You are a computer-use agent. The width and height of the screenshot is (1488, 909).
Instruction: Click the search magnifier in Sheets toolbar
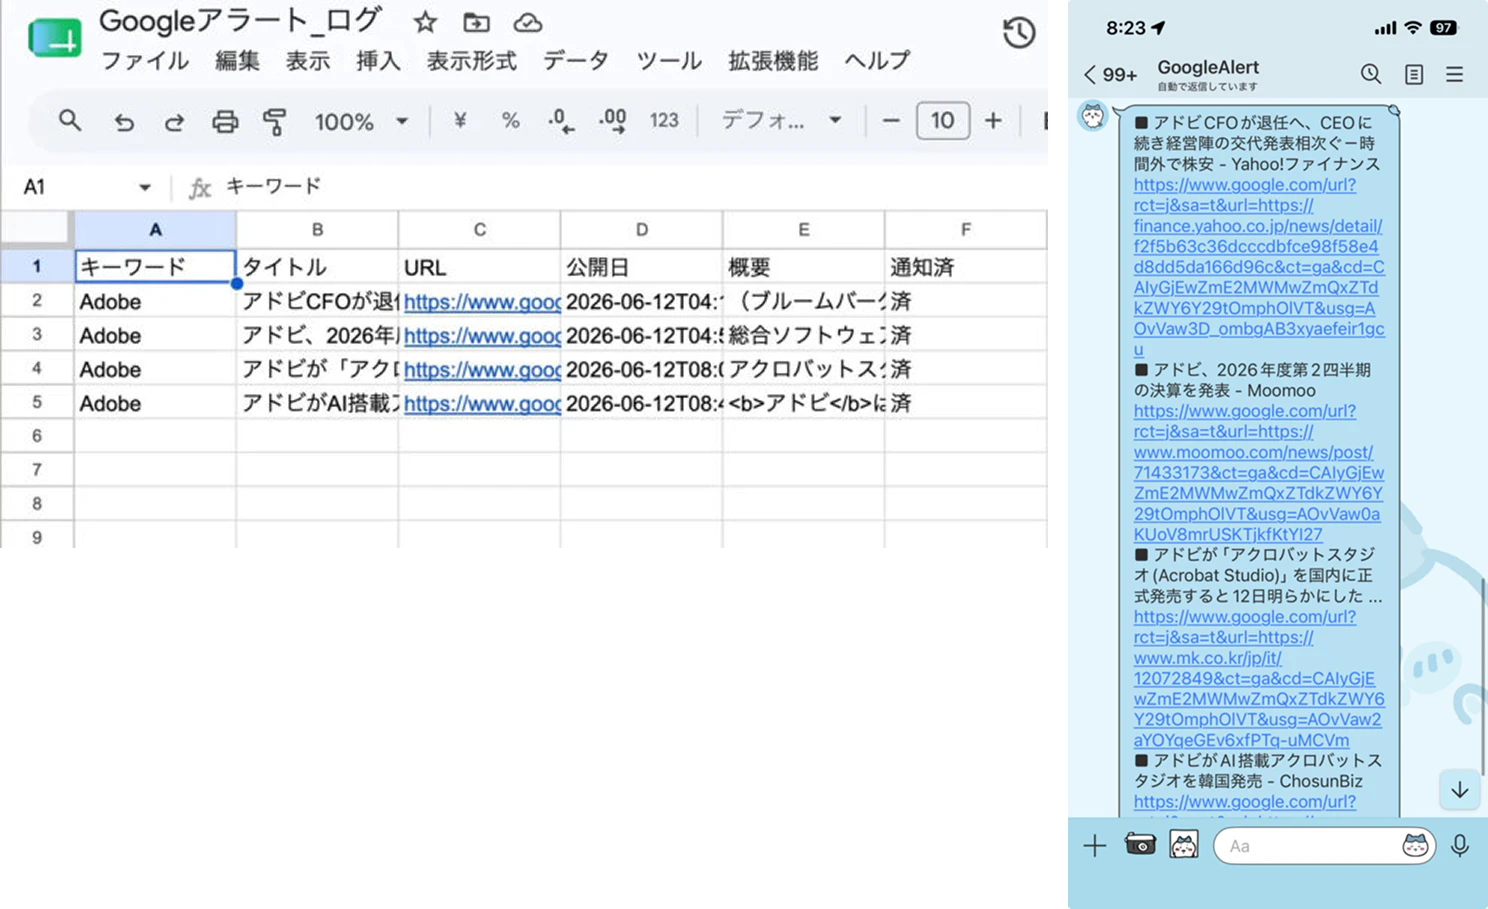click(x=69, y=121)
